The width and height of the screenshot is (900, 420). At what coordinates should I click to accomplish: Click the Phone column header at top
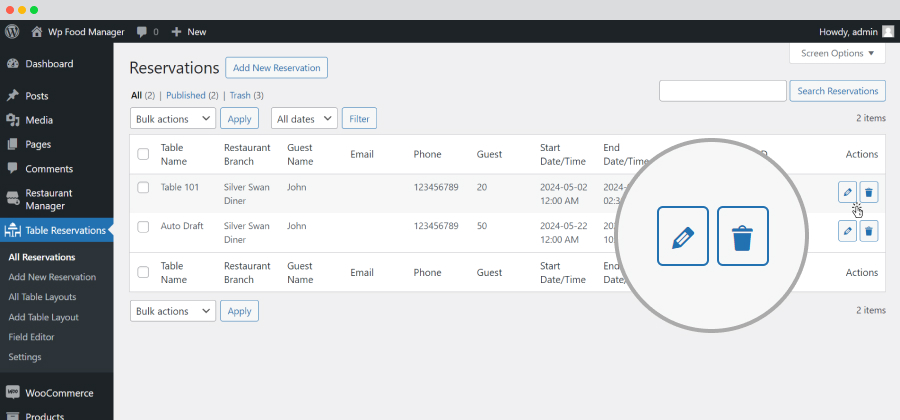pos(428,154)
